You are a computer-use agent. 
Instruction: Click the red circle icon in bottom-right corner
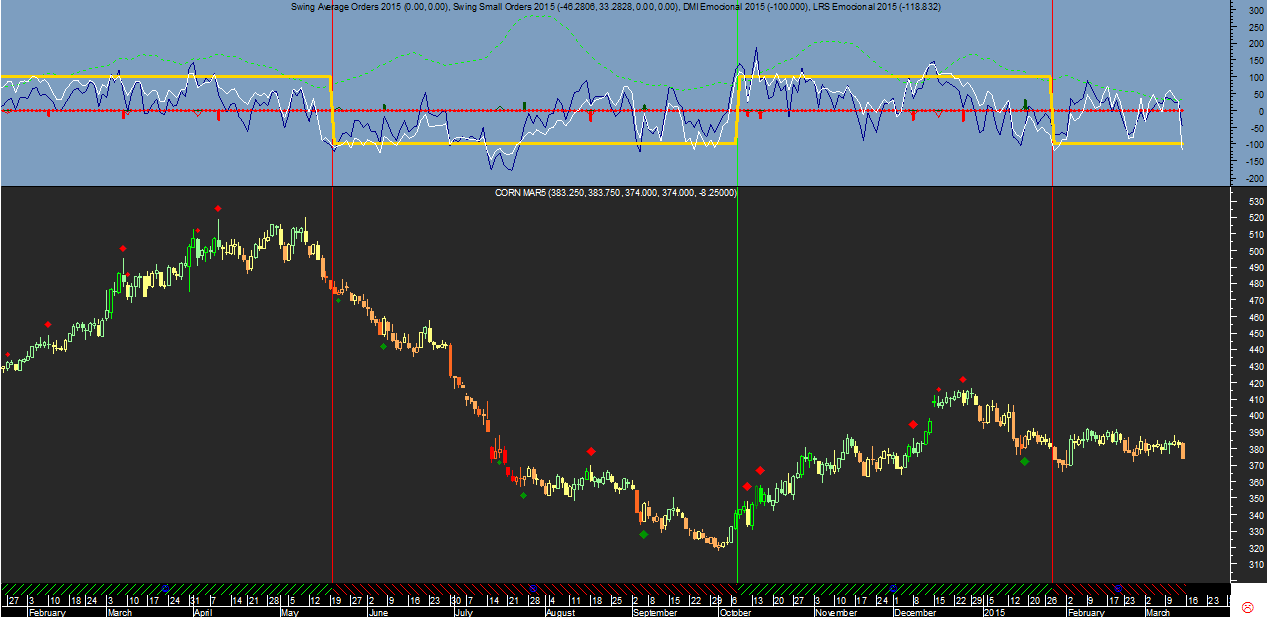[x=1247, y=607]
